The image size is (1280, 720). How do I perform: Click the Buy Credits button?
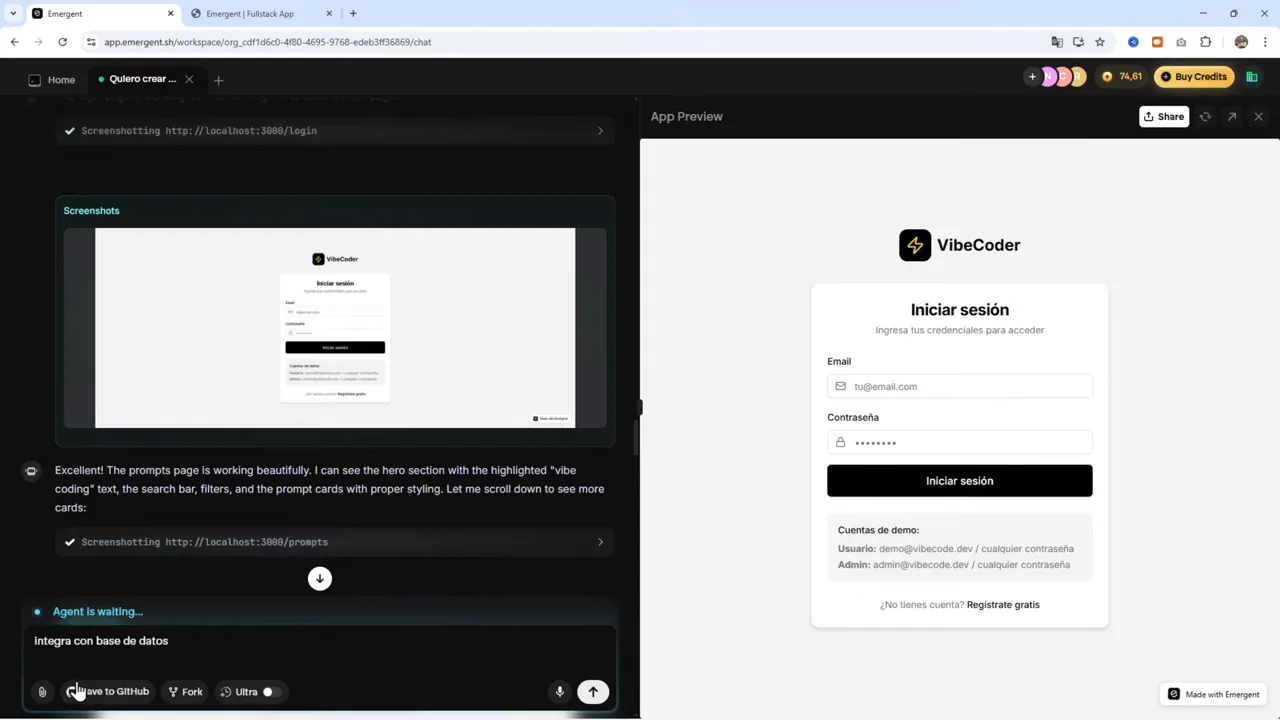[1194, 76]
